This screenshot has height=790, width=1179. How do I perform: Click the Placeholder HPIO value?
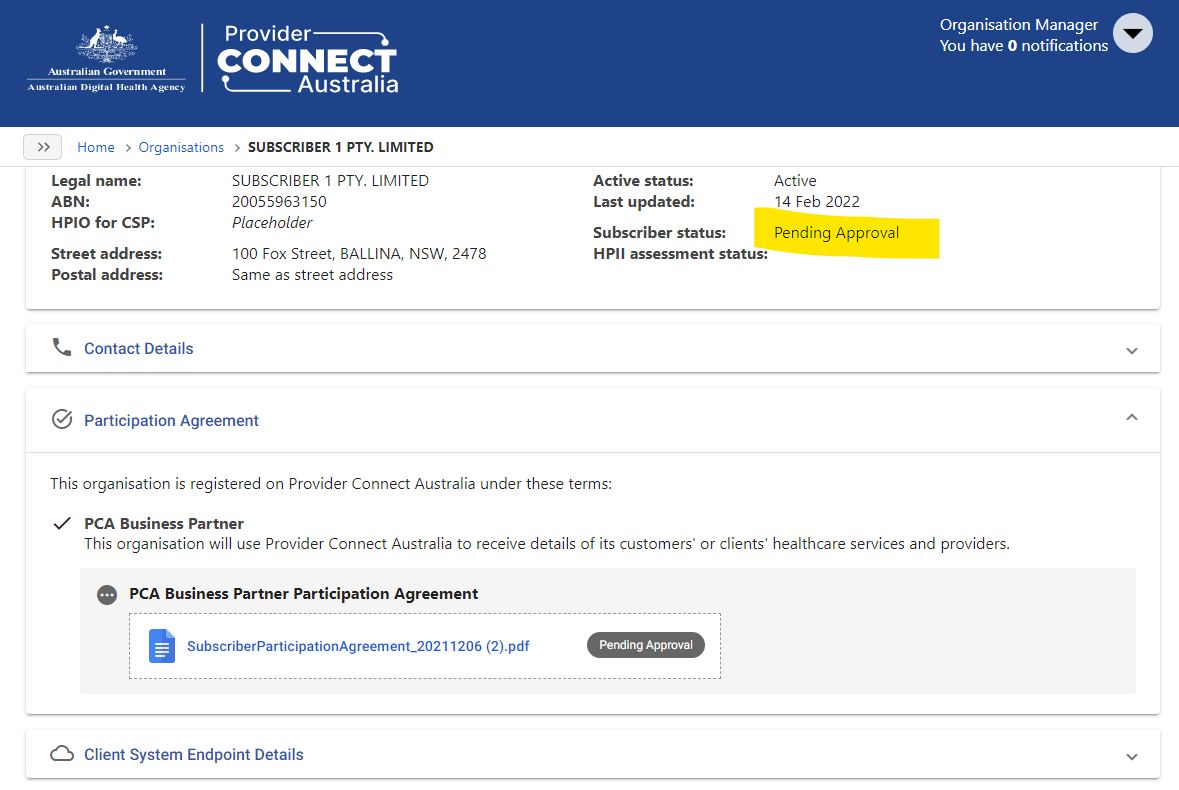[x=271, y=222]
